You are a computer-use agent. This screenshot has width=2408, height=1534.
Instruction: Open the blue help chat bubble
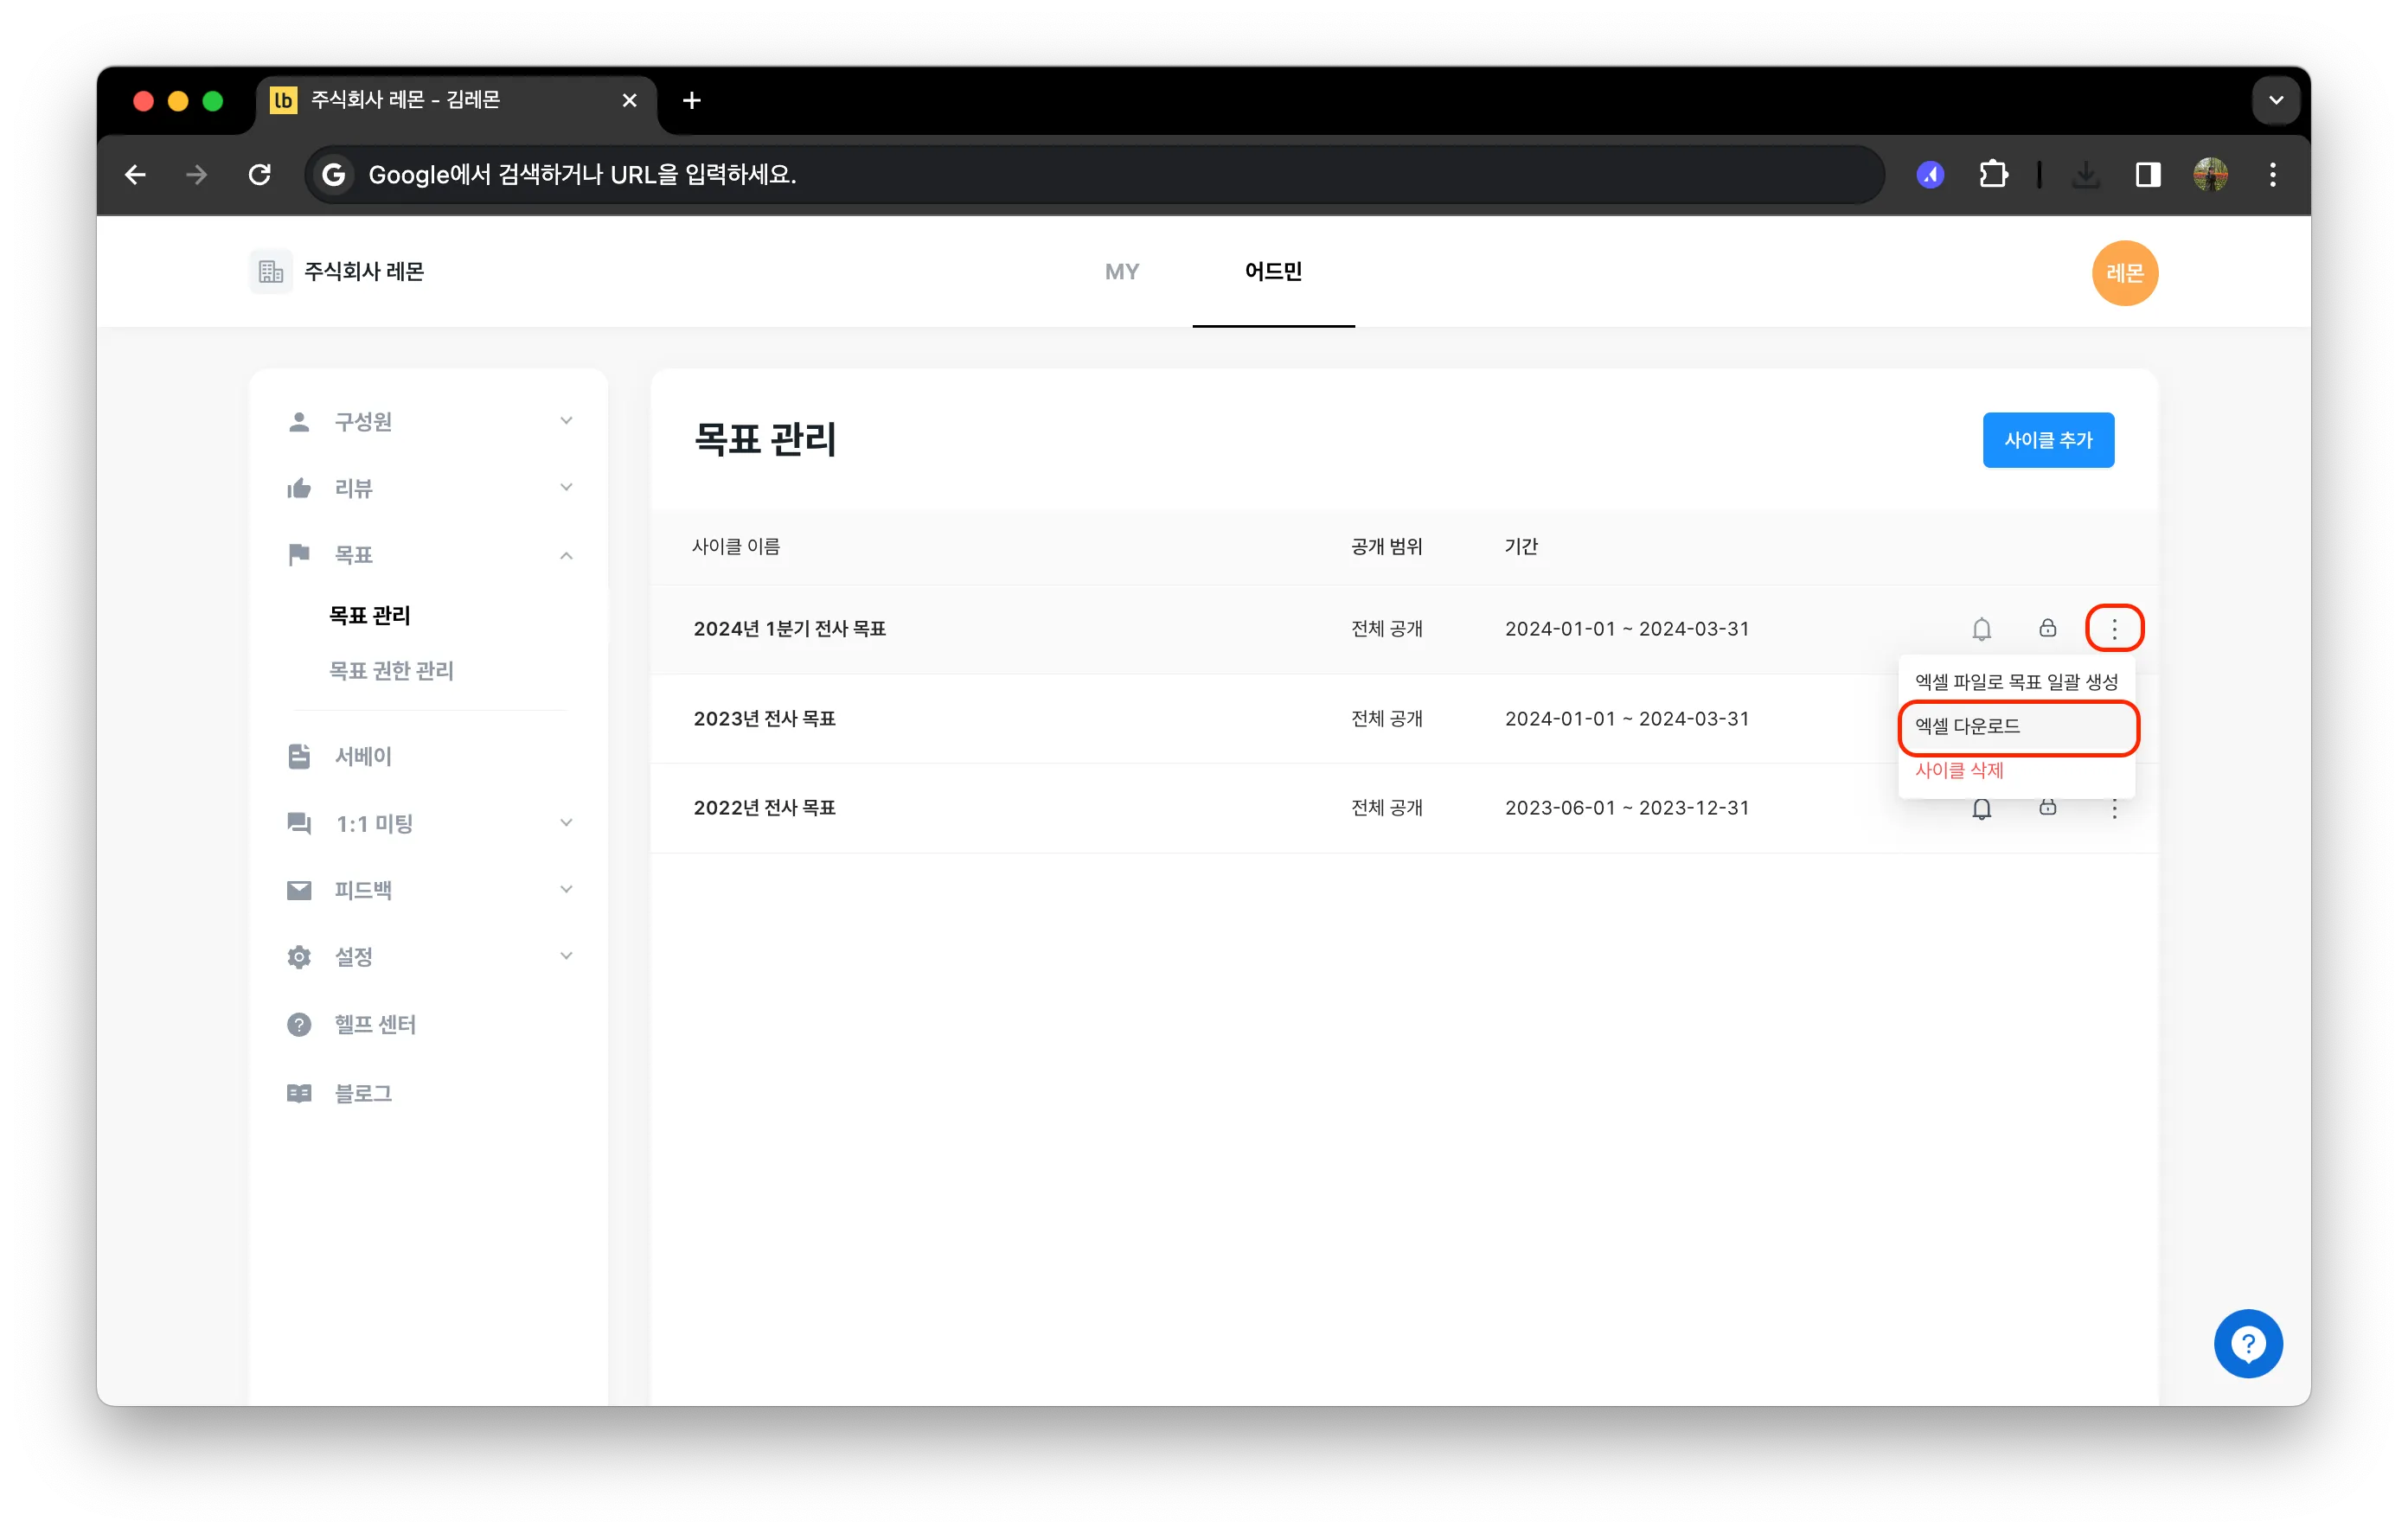coord(2247,1344)
